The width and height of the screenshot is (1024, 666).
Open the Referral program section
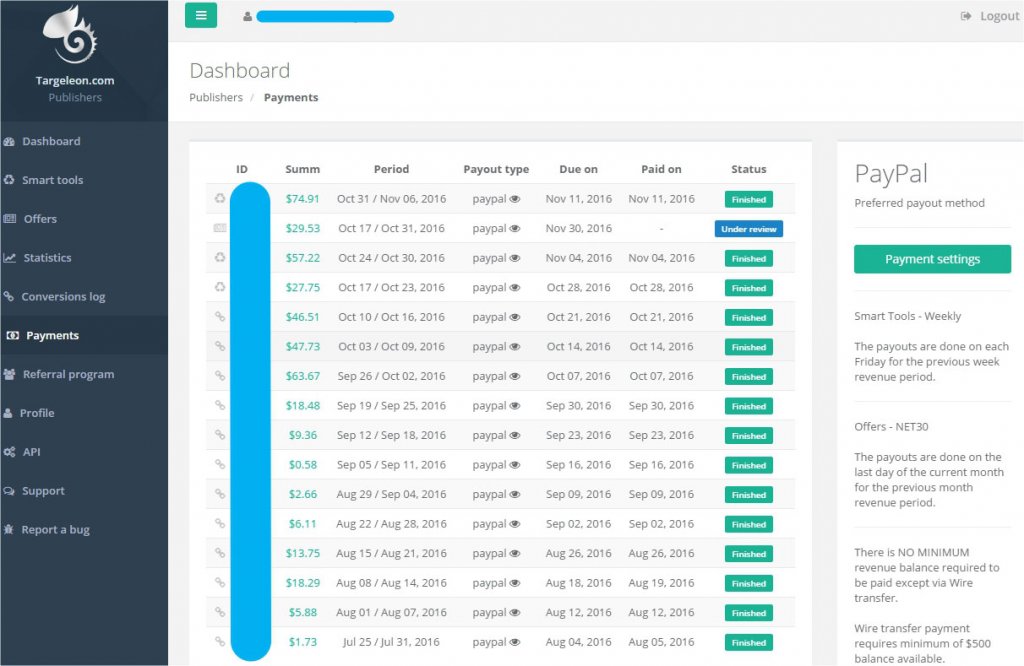(67, 374)
